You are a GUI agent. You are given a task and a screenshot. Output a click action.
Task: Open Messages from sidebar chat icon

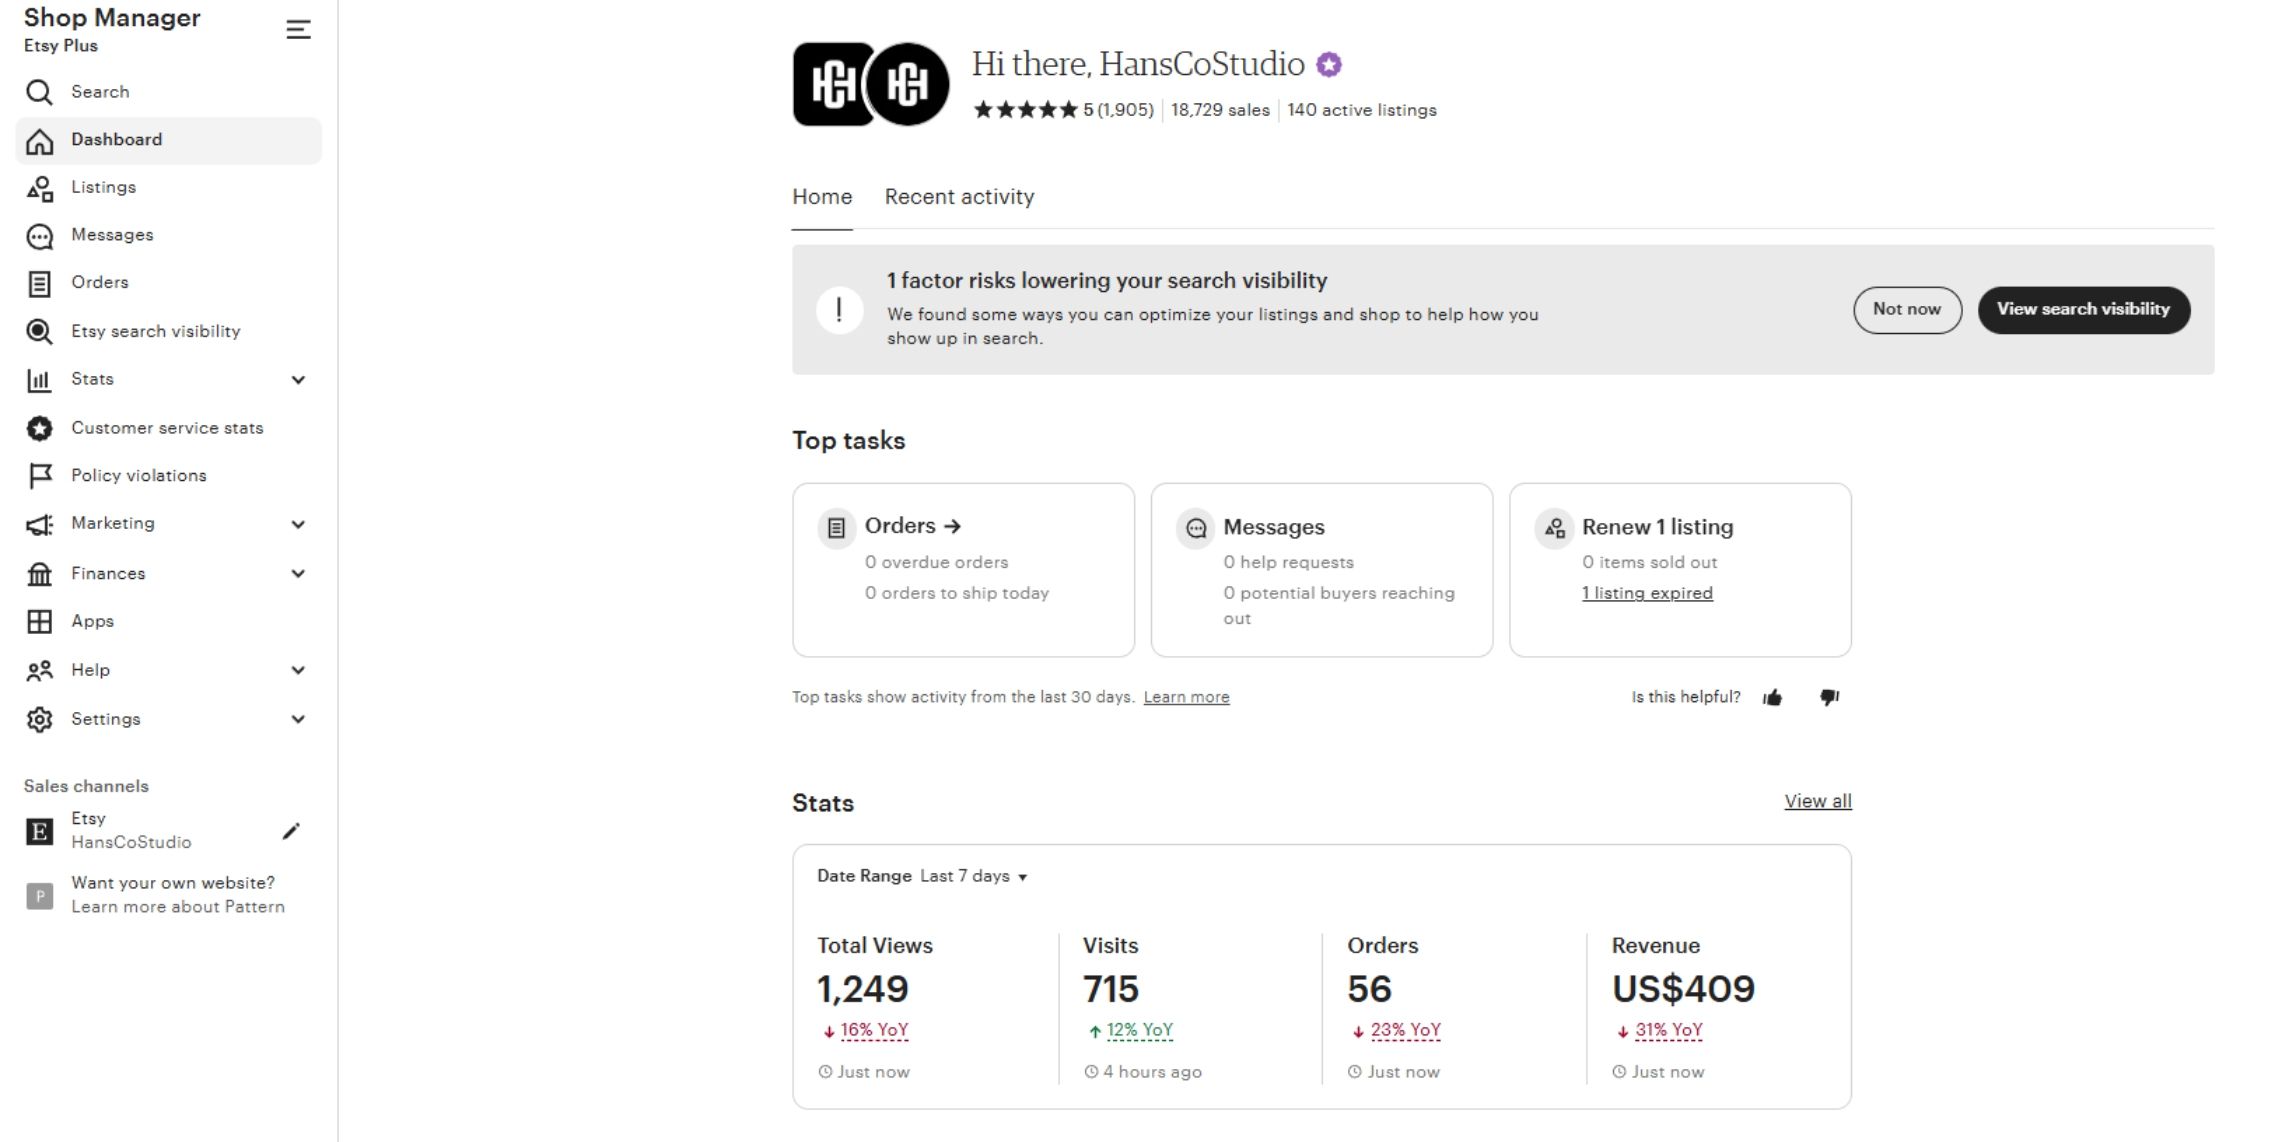point(39,236)
